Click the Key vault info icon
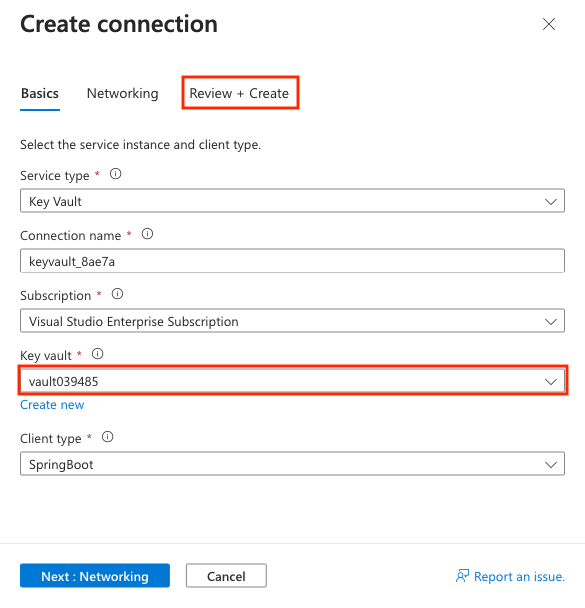585x608 pixels. click(x=98, y=354)
